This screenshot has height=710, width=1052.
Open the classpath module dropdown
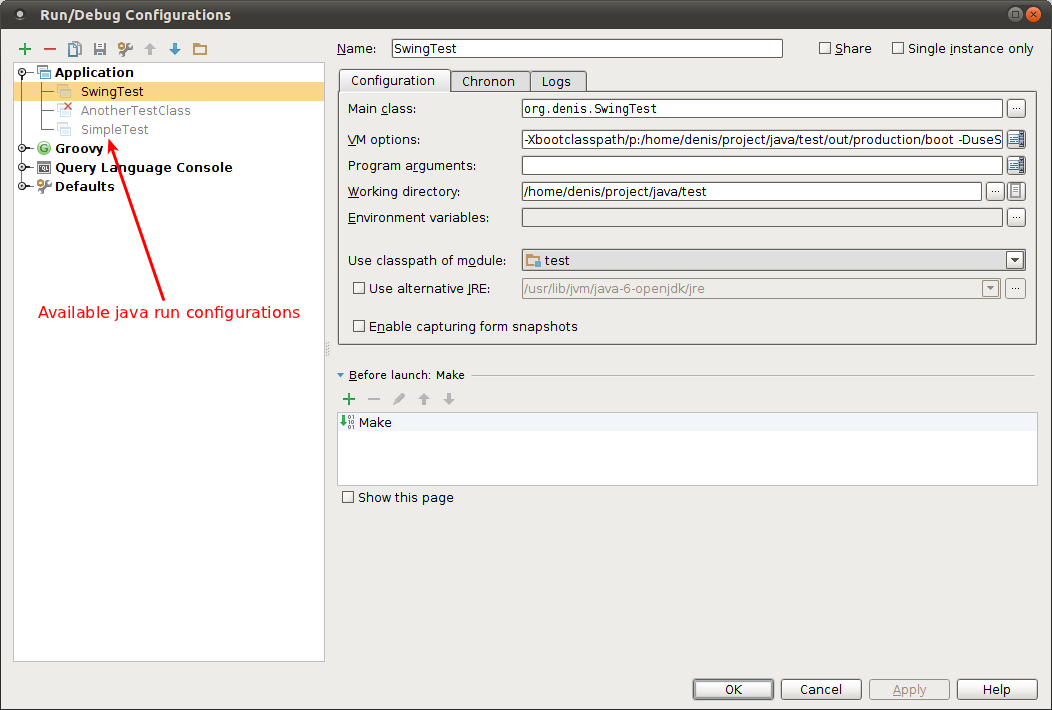point(1014,259)
